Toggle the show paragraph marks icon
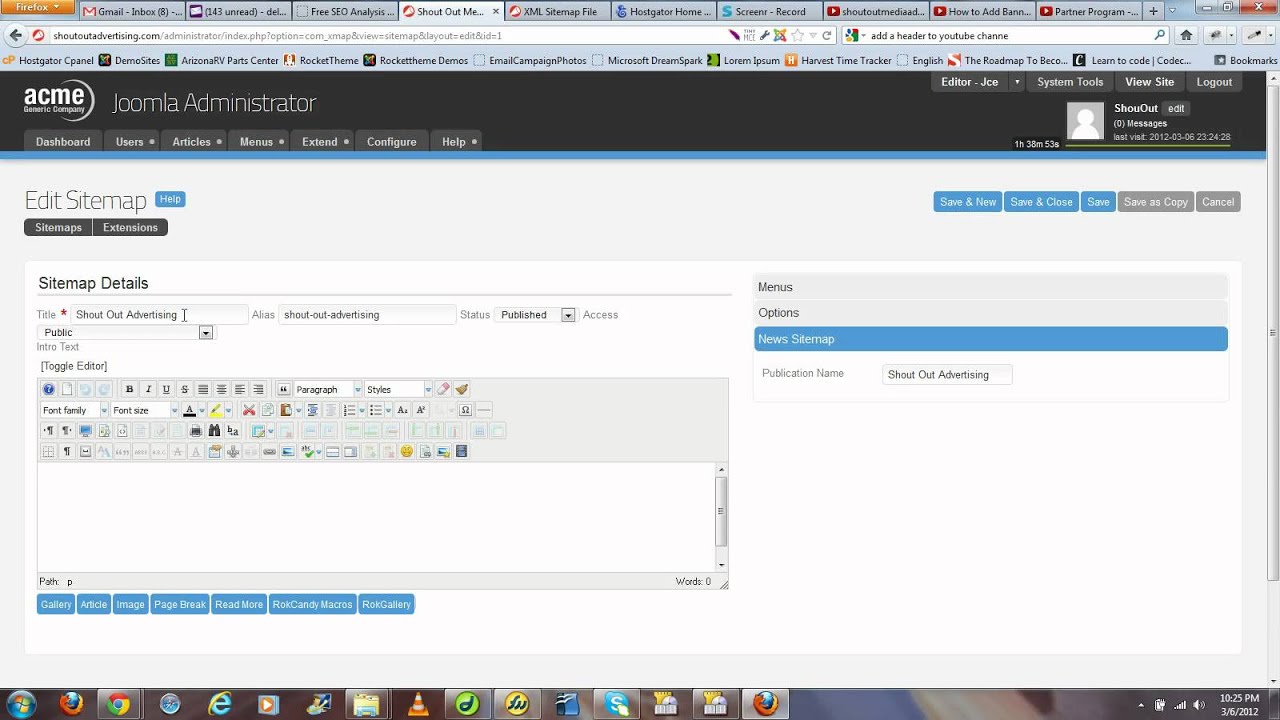This screenshot has width=1280, height=720. (67, 451)
